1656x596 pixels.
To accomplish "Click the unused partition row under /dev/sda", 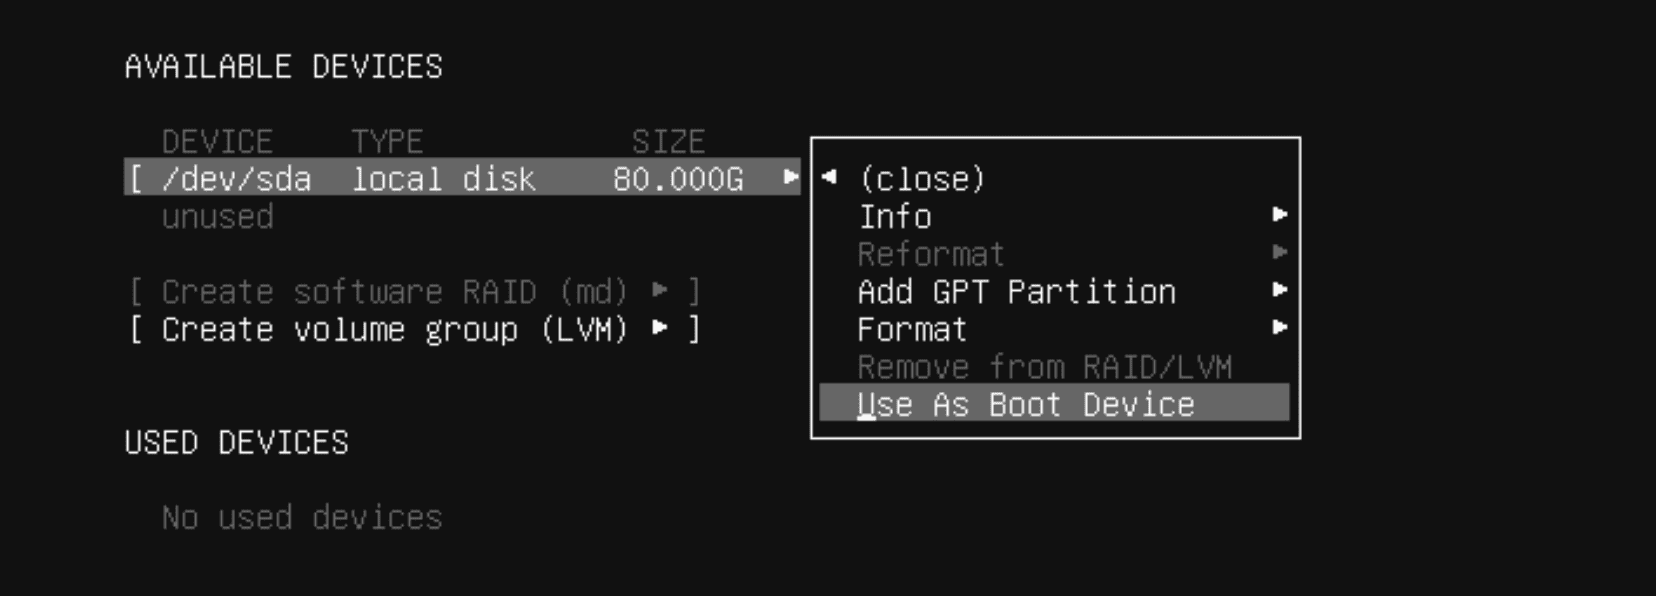I will click(218, 217).
